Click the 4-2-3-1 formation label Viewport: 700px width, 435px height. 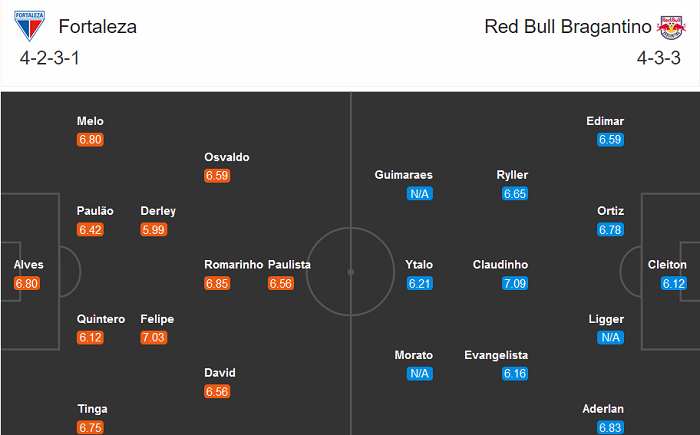coord(50,57)
